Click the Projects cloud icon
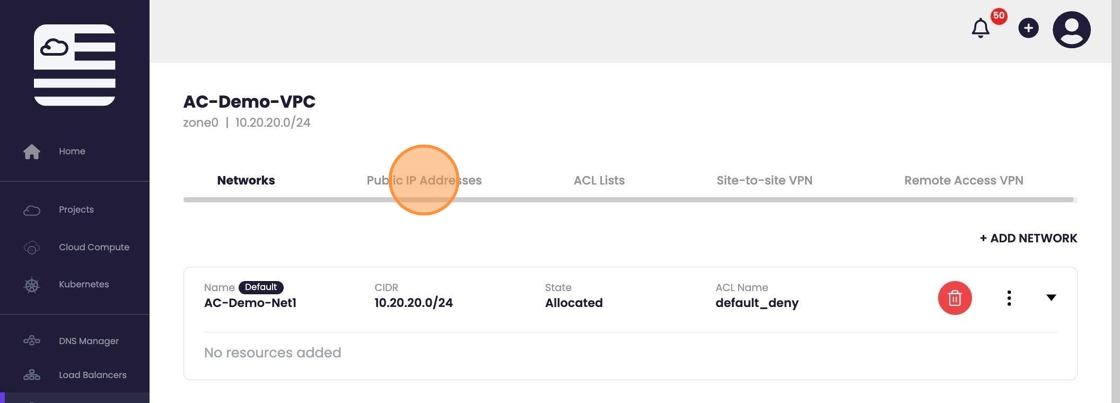Image resolution: width=1120 pixels, height=403 pixels. point(32,210)
